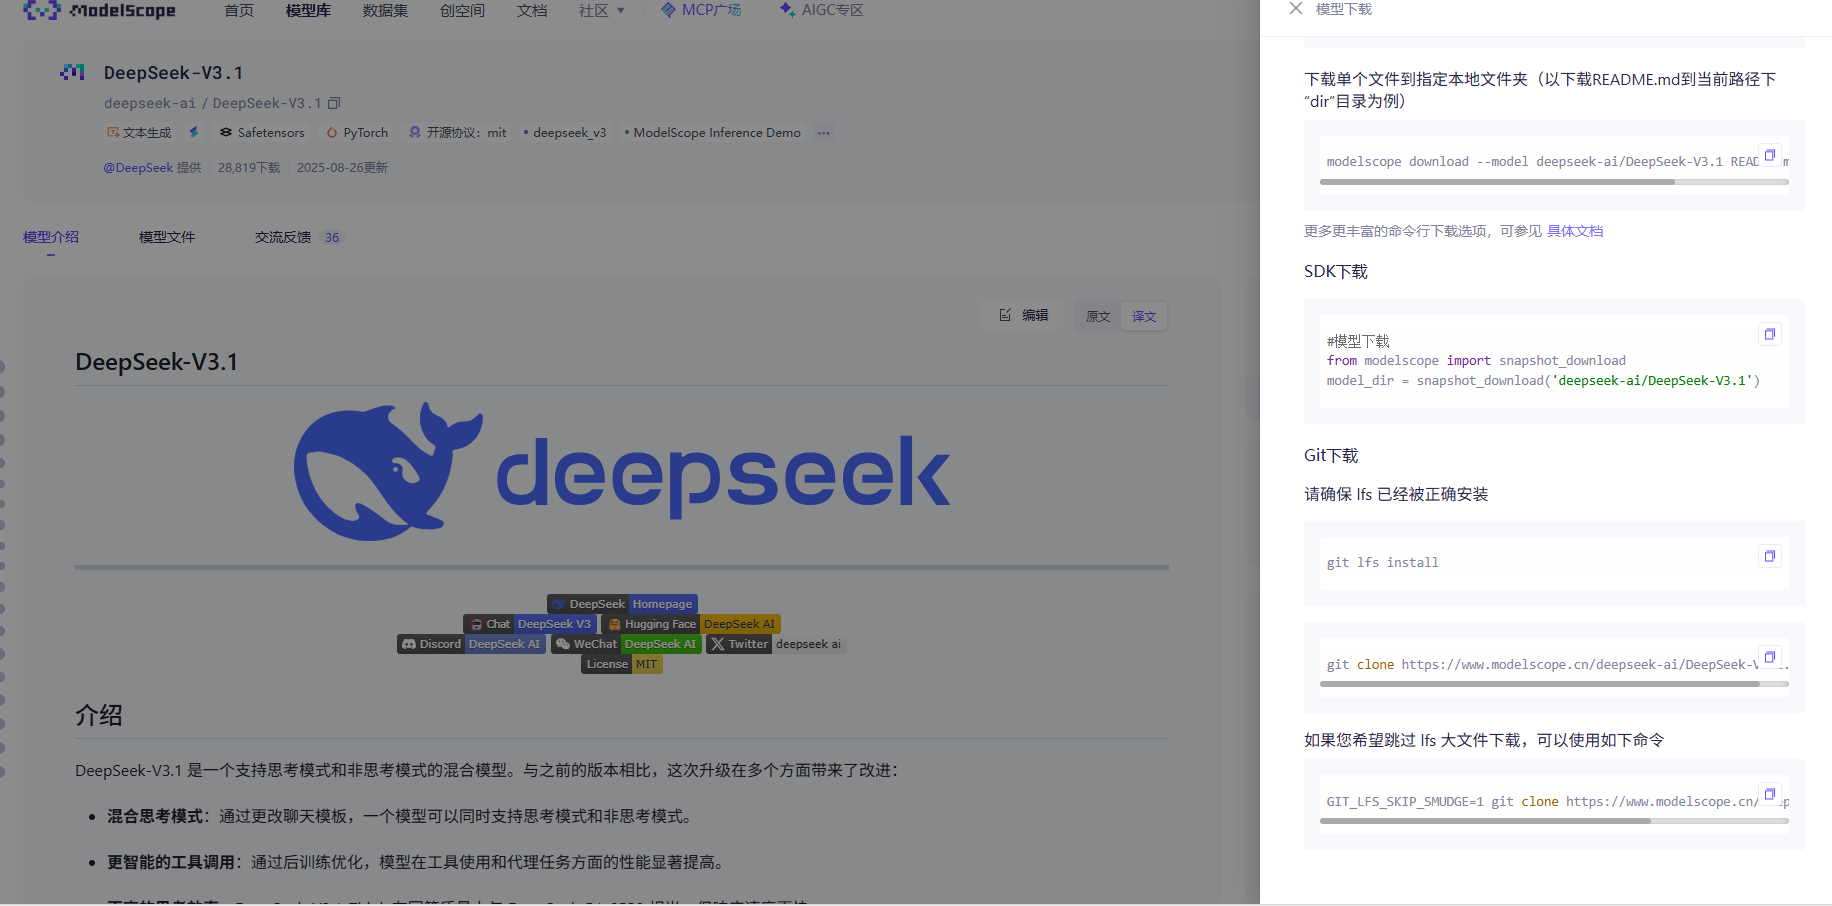This screenshot has width=1832, height=906.
Task: Open DeepSeek Homepage badge
Action: [622, 604]
